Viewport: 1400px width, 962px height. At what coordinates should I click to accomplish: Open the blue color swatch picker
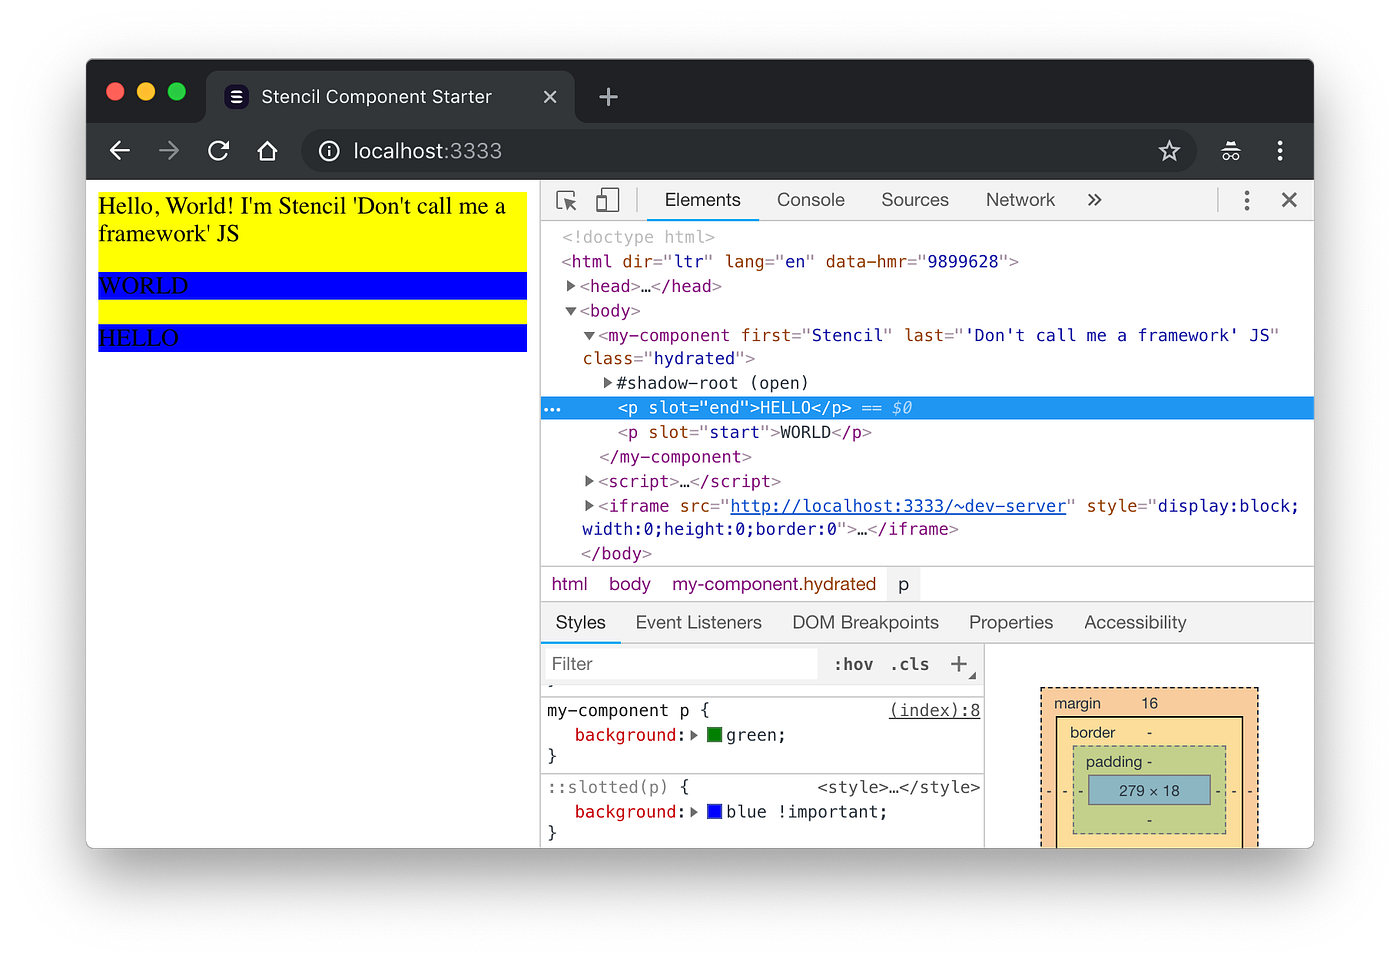(714, 812)
